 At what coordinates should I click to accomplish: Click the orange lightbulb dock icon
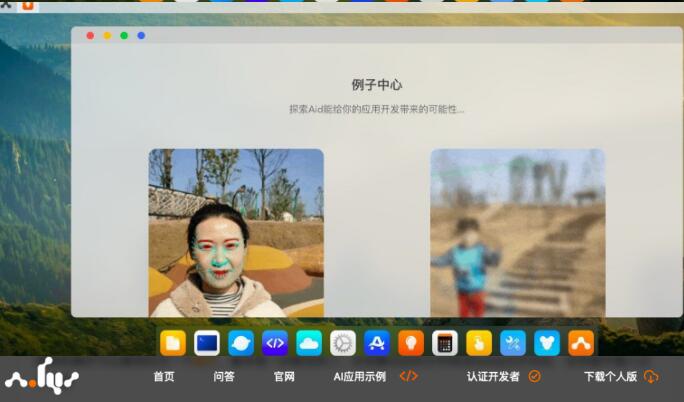pos(411,343)
